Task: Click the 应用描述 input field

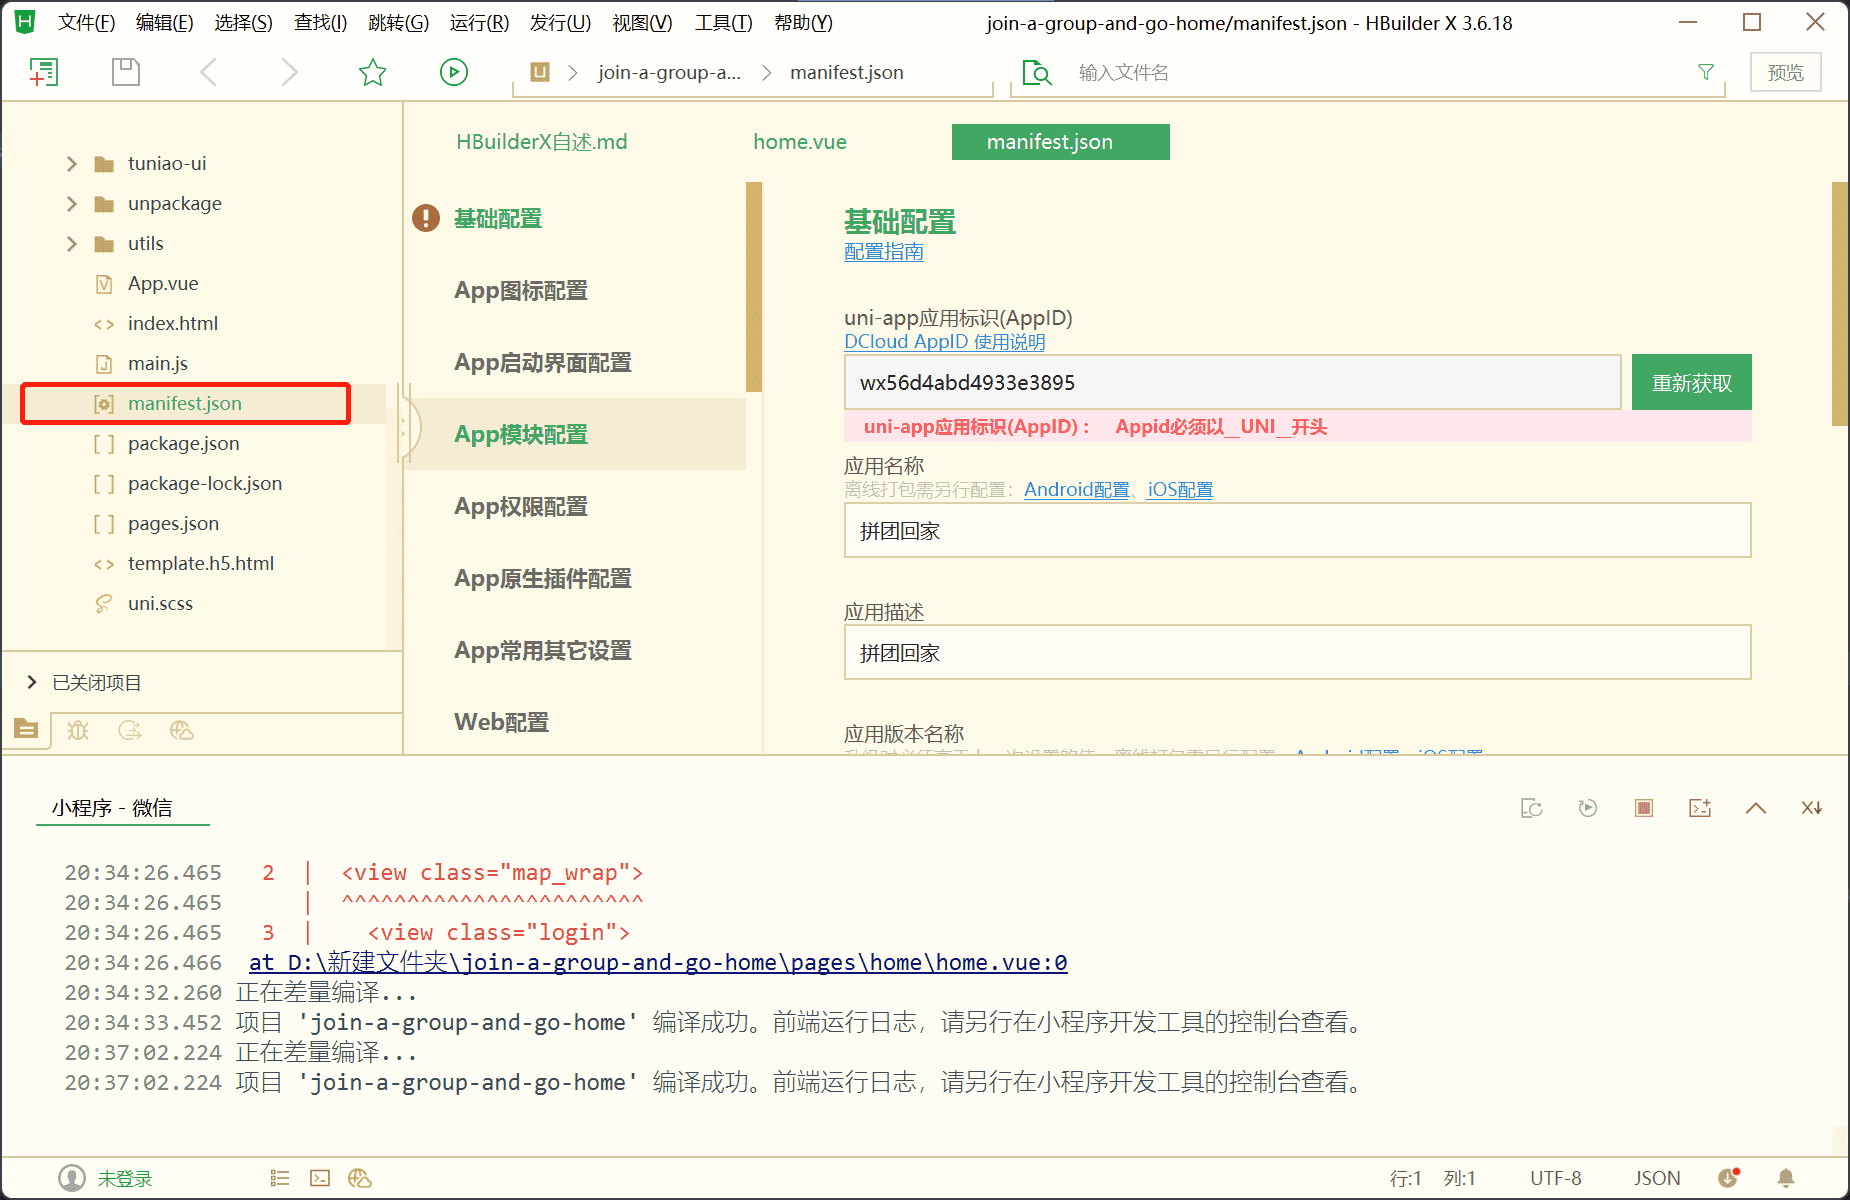Action: (x=1298, y=652)
